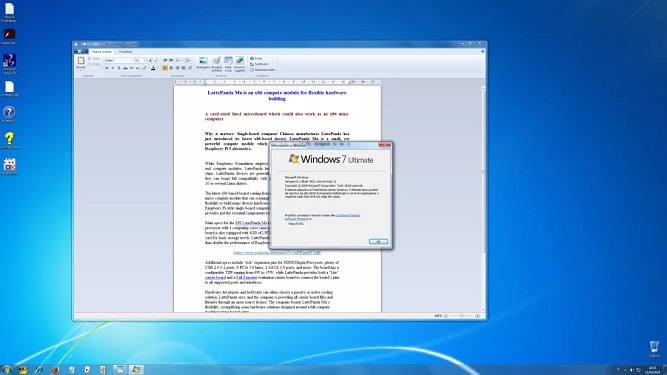Select the dark red square desktop icon
The width and height of the screenshot is (667, 375).
9,36
